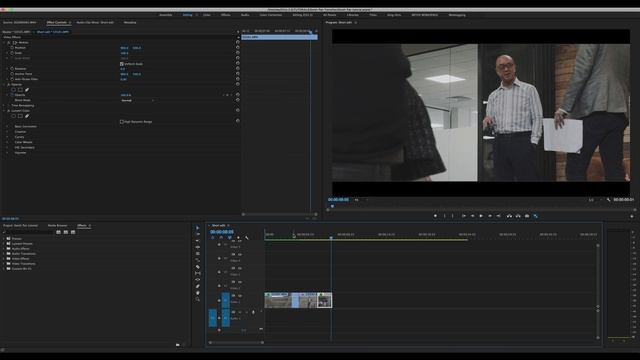640x360 pixels.
Task: Create ellipse mask under Lumetri Color
Action: coord(13,116)
